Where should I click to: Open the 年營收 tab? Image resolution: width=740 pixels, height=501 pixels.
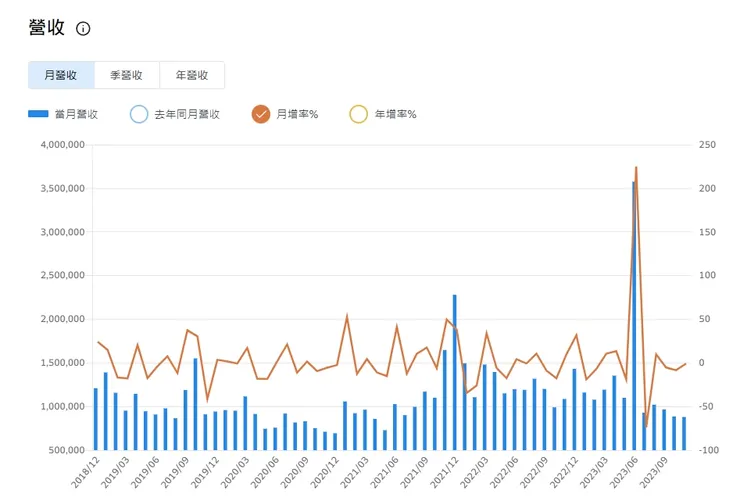click(191, 75)
